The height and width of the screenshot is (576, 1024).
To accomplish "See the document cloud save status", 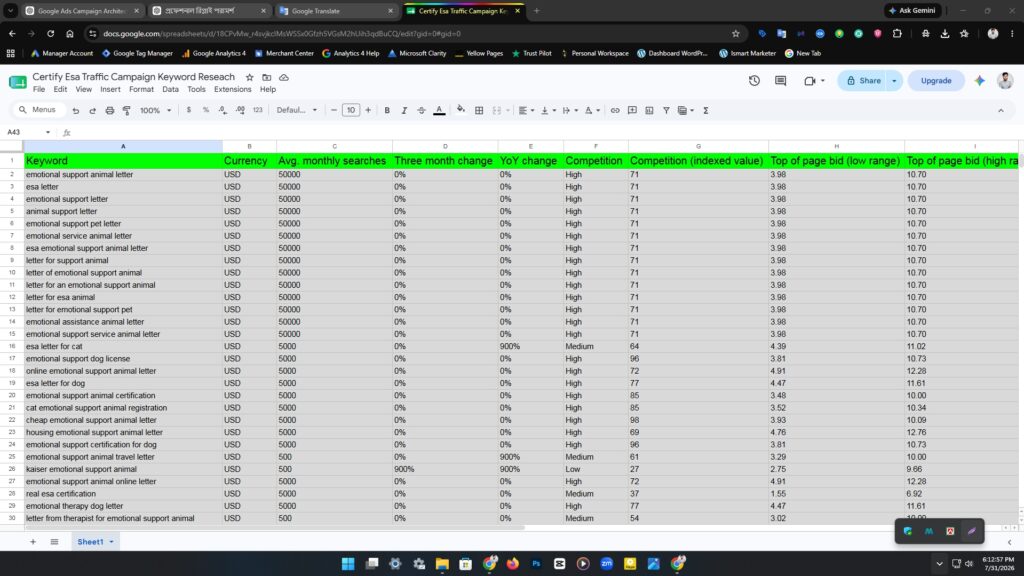I will click(284, 77).
